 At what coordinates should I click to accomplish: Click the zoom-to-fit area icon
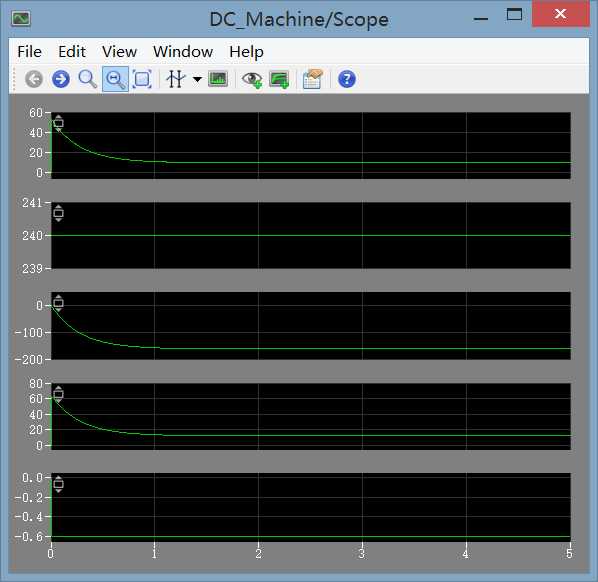pos(142,79)
